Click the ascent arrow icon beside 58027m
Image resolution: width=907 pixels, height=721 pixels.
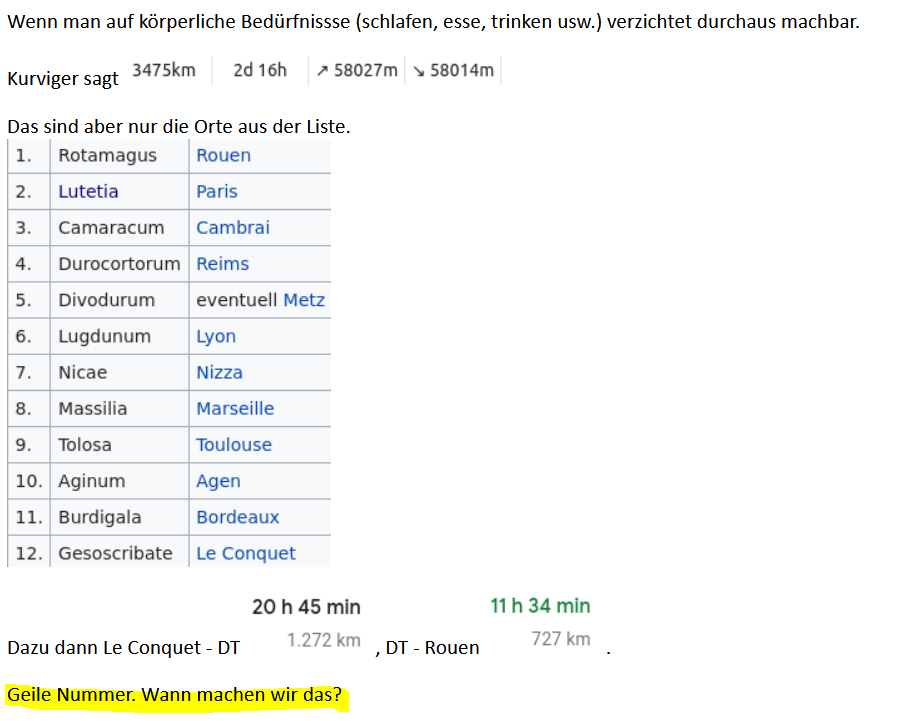point(322,71)
